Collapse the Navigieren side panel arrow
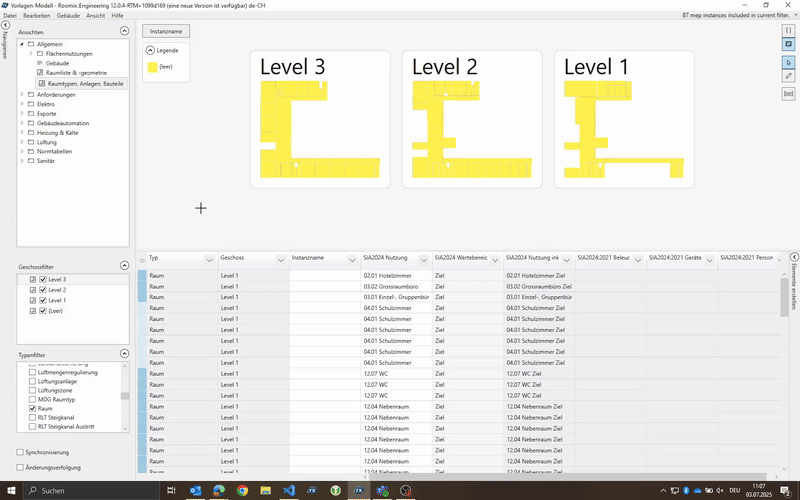 (5, 24)
